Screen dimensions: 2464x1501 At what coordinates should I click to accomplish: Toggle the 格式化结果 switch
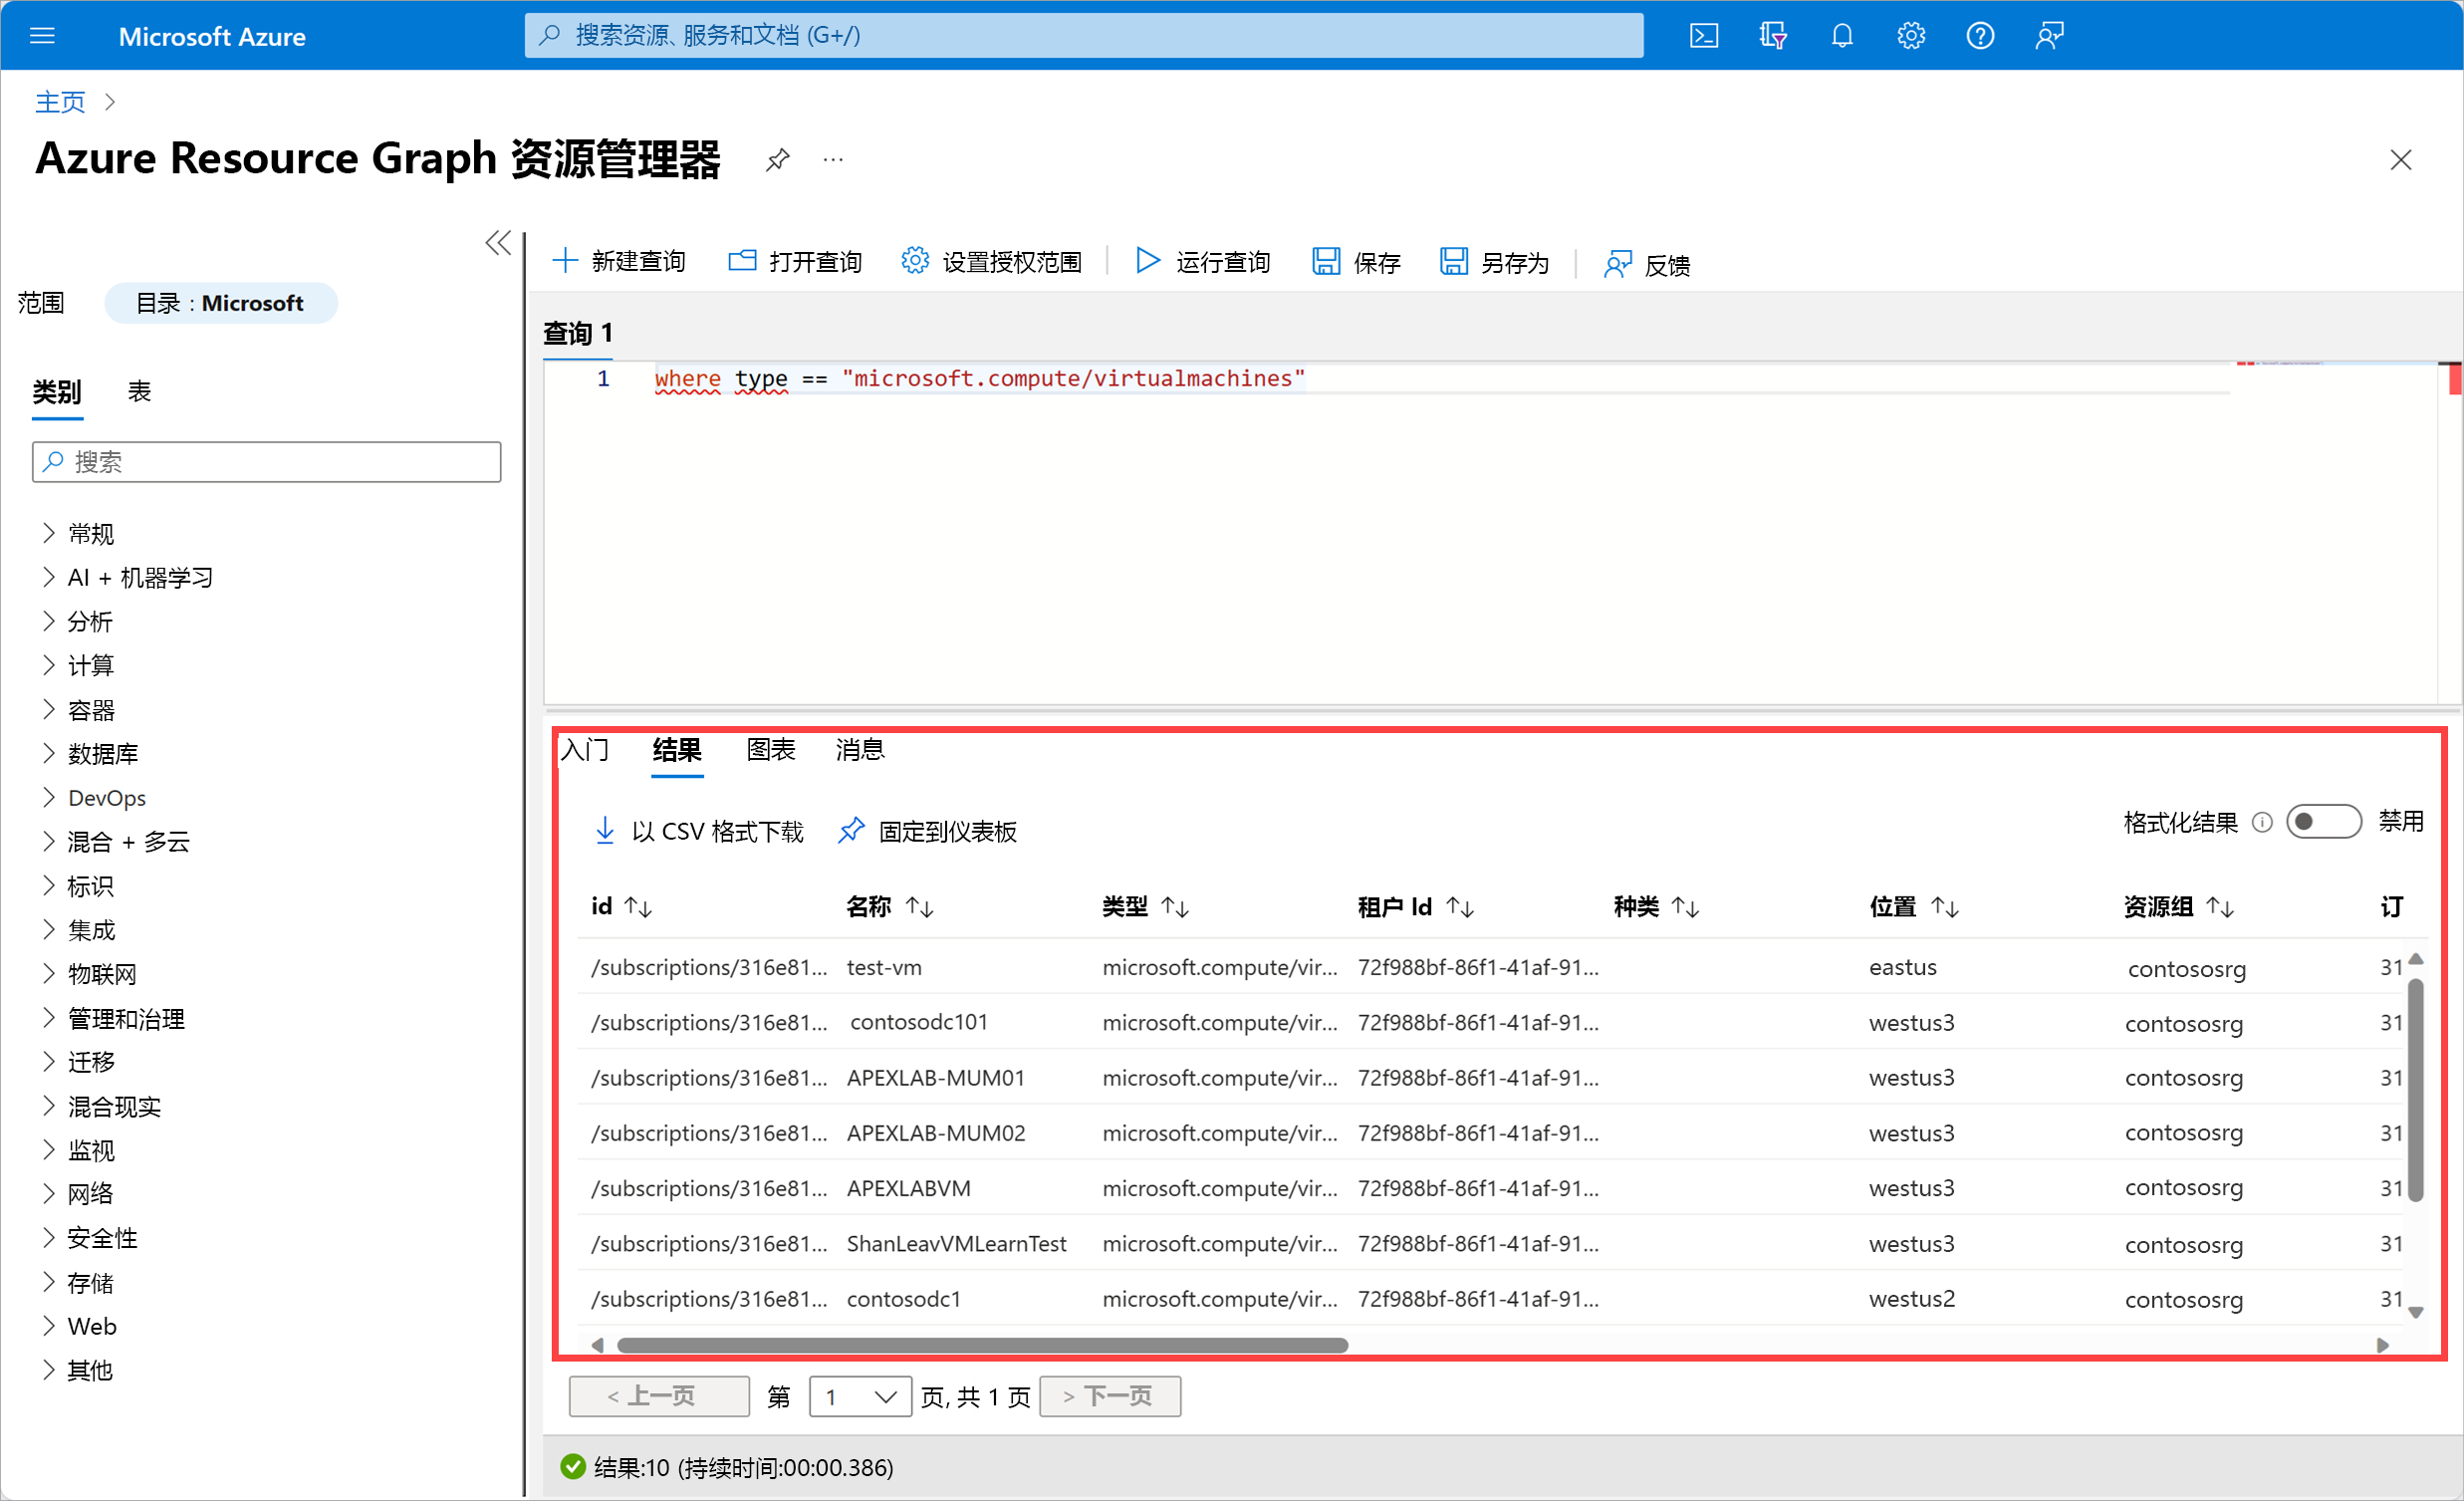[2323, 822]
